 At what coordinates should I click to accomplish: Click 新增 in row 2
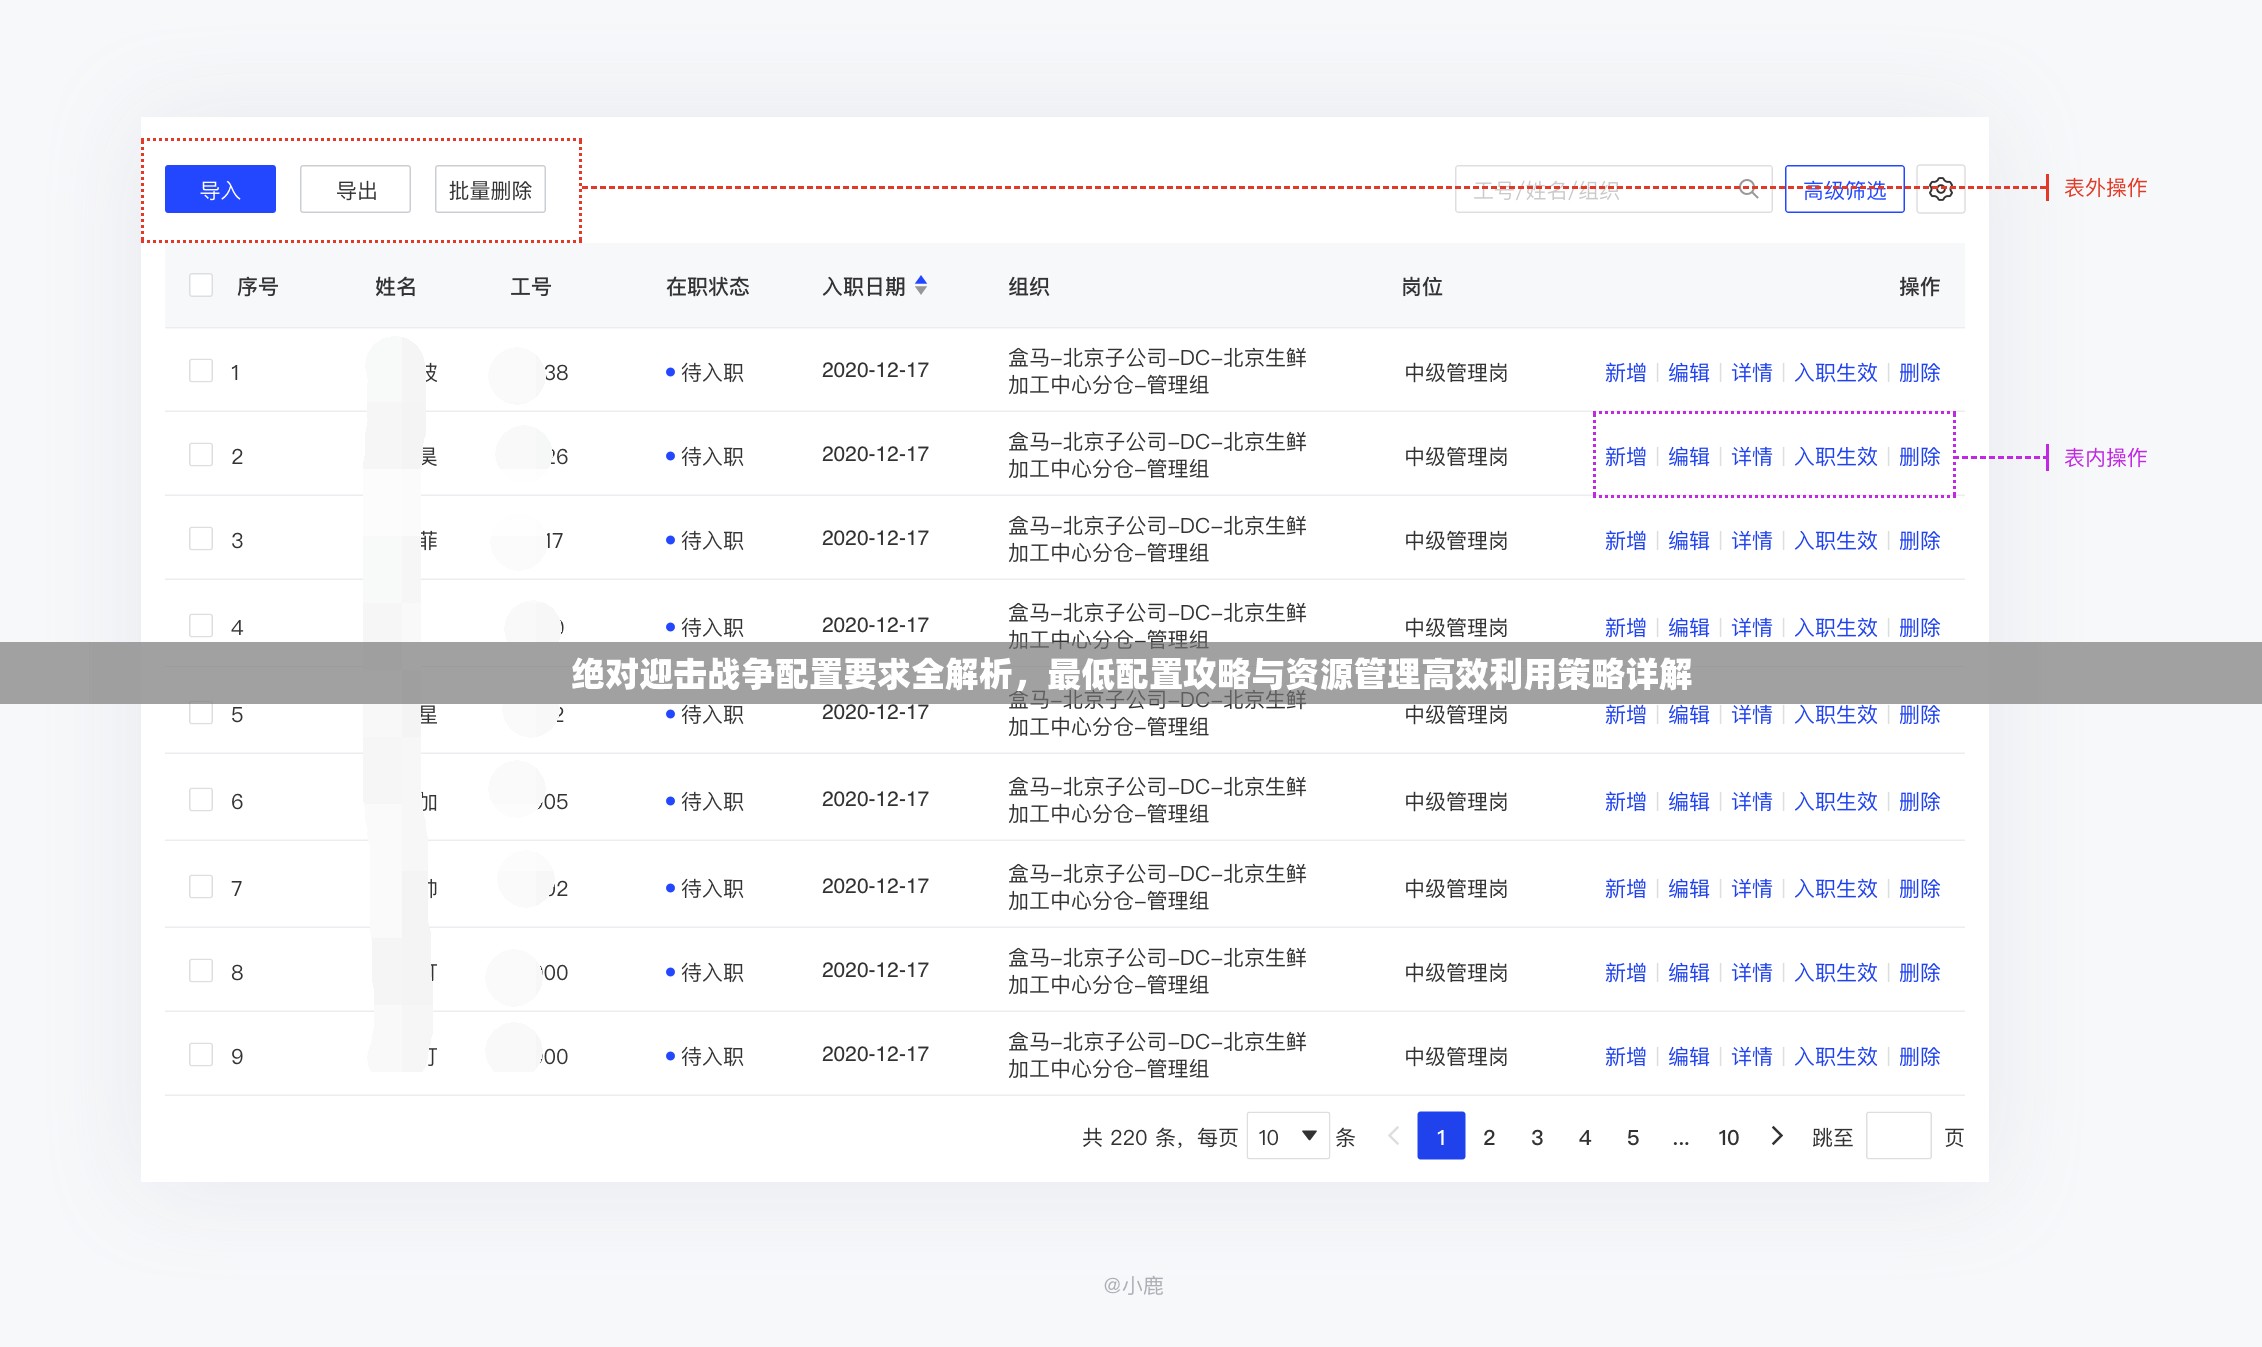point(1625,456)
